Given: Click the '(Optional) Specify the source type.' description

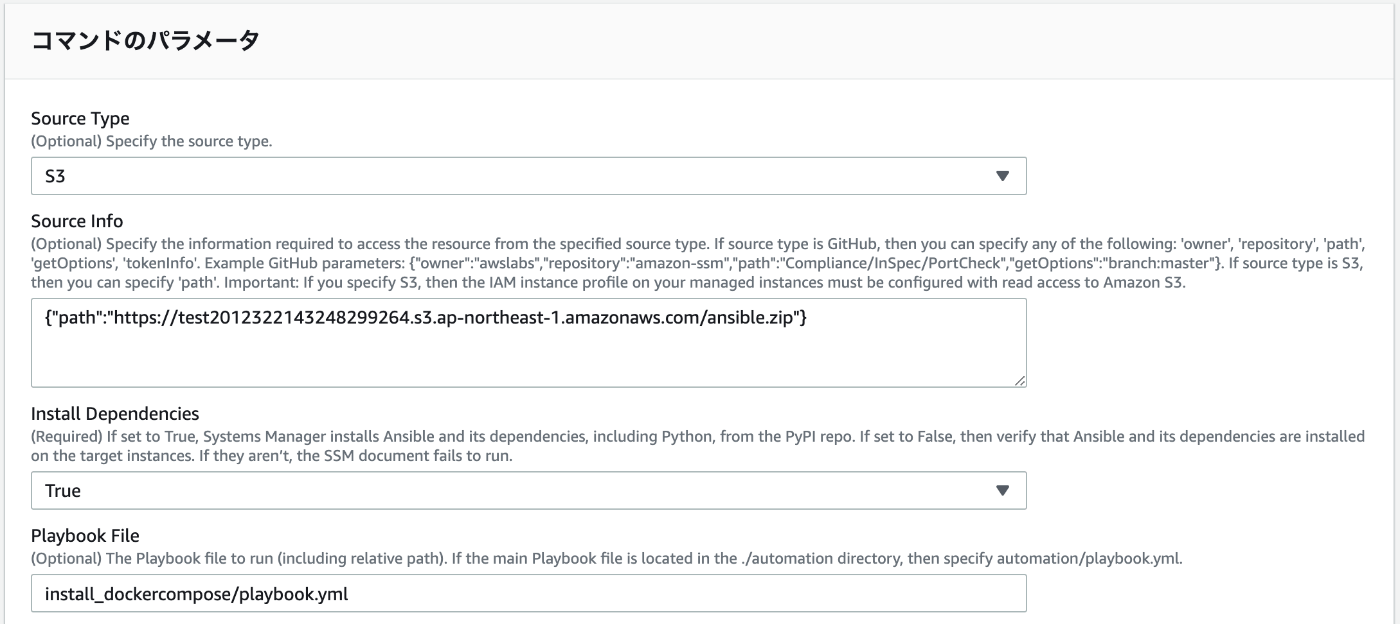Looking at the screenshot, I should [151, 141].
